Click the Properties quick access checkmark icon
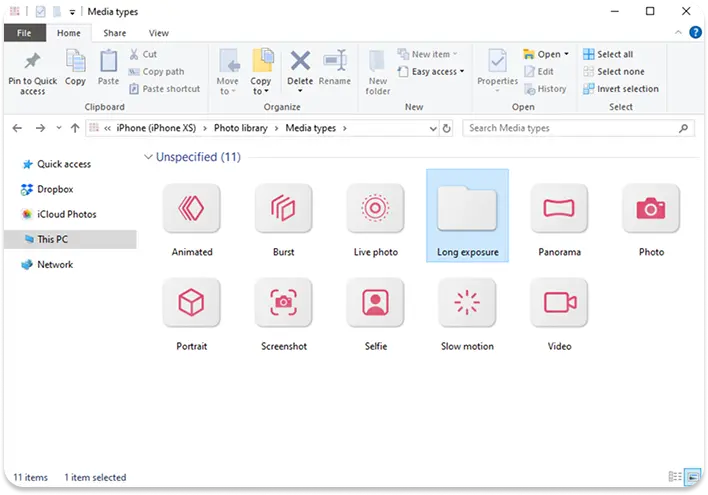708x495 pixels. pos(40,12)
